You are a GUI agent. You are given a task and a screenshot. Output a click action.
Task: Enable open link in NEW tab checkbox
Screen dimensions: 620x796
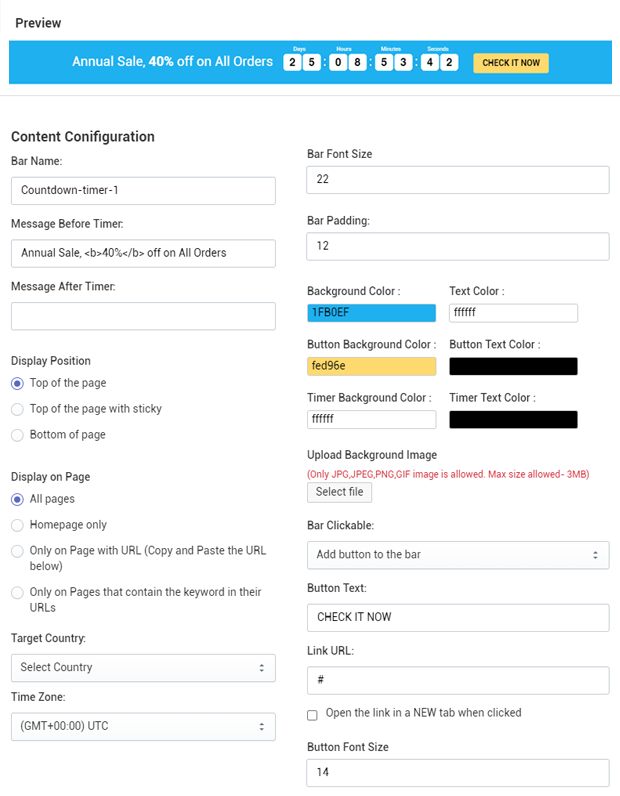[312, 715]
